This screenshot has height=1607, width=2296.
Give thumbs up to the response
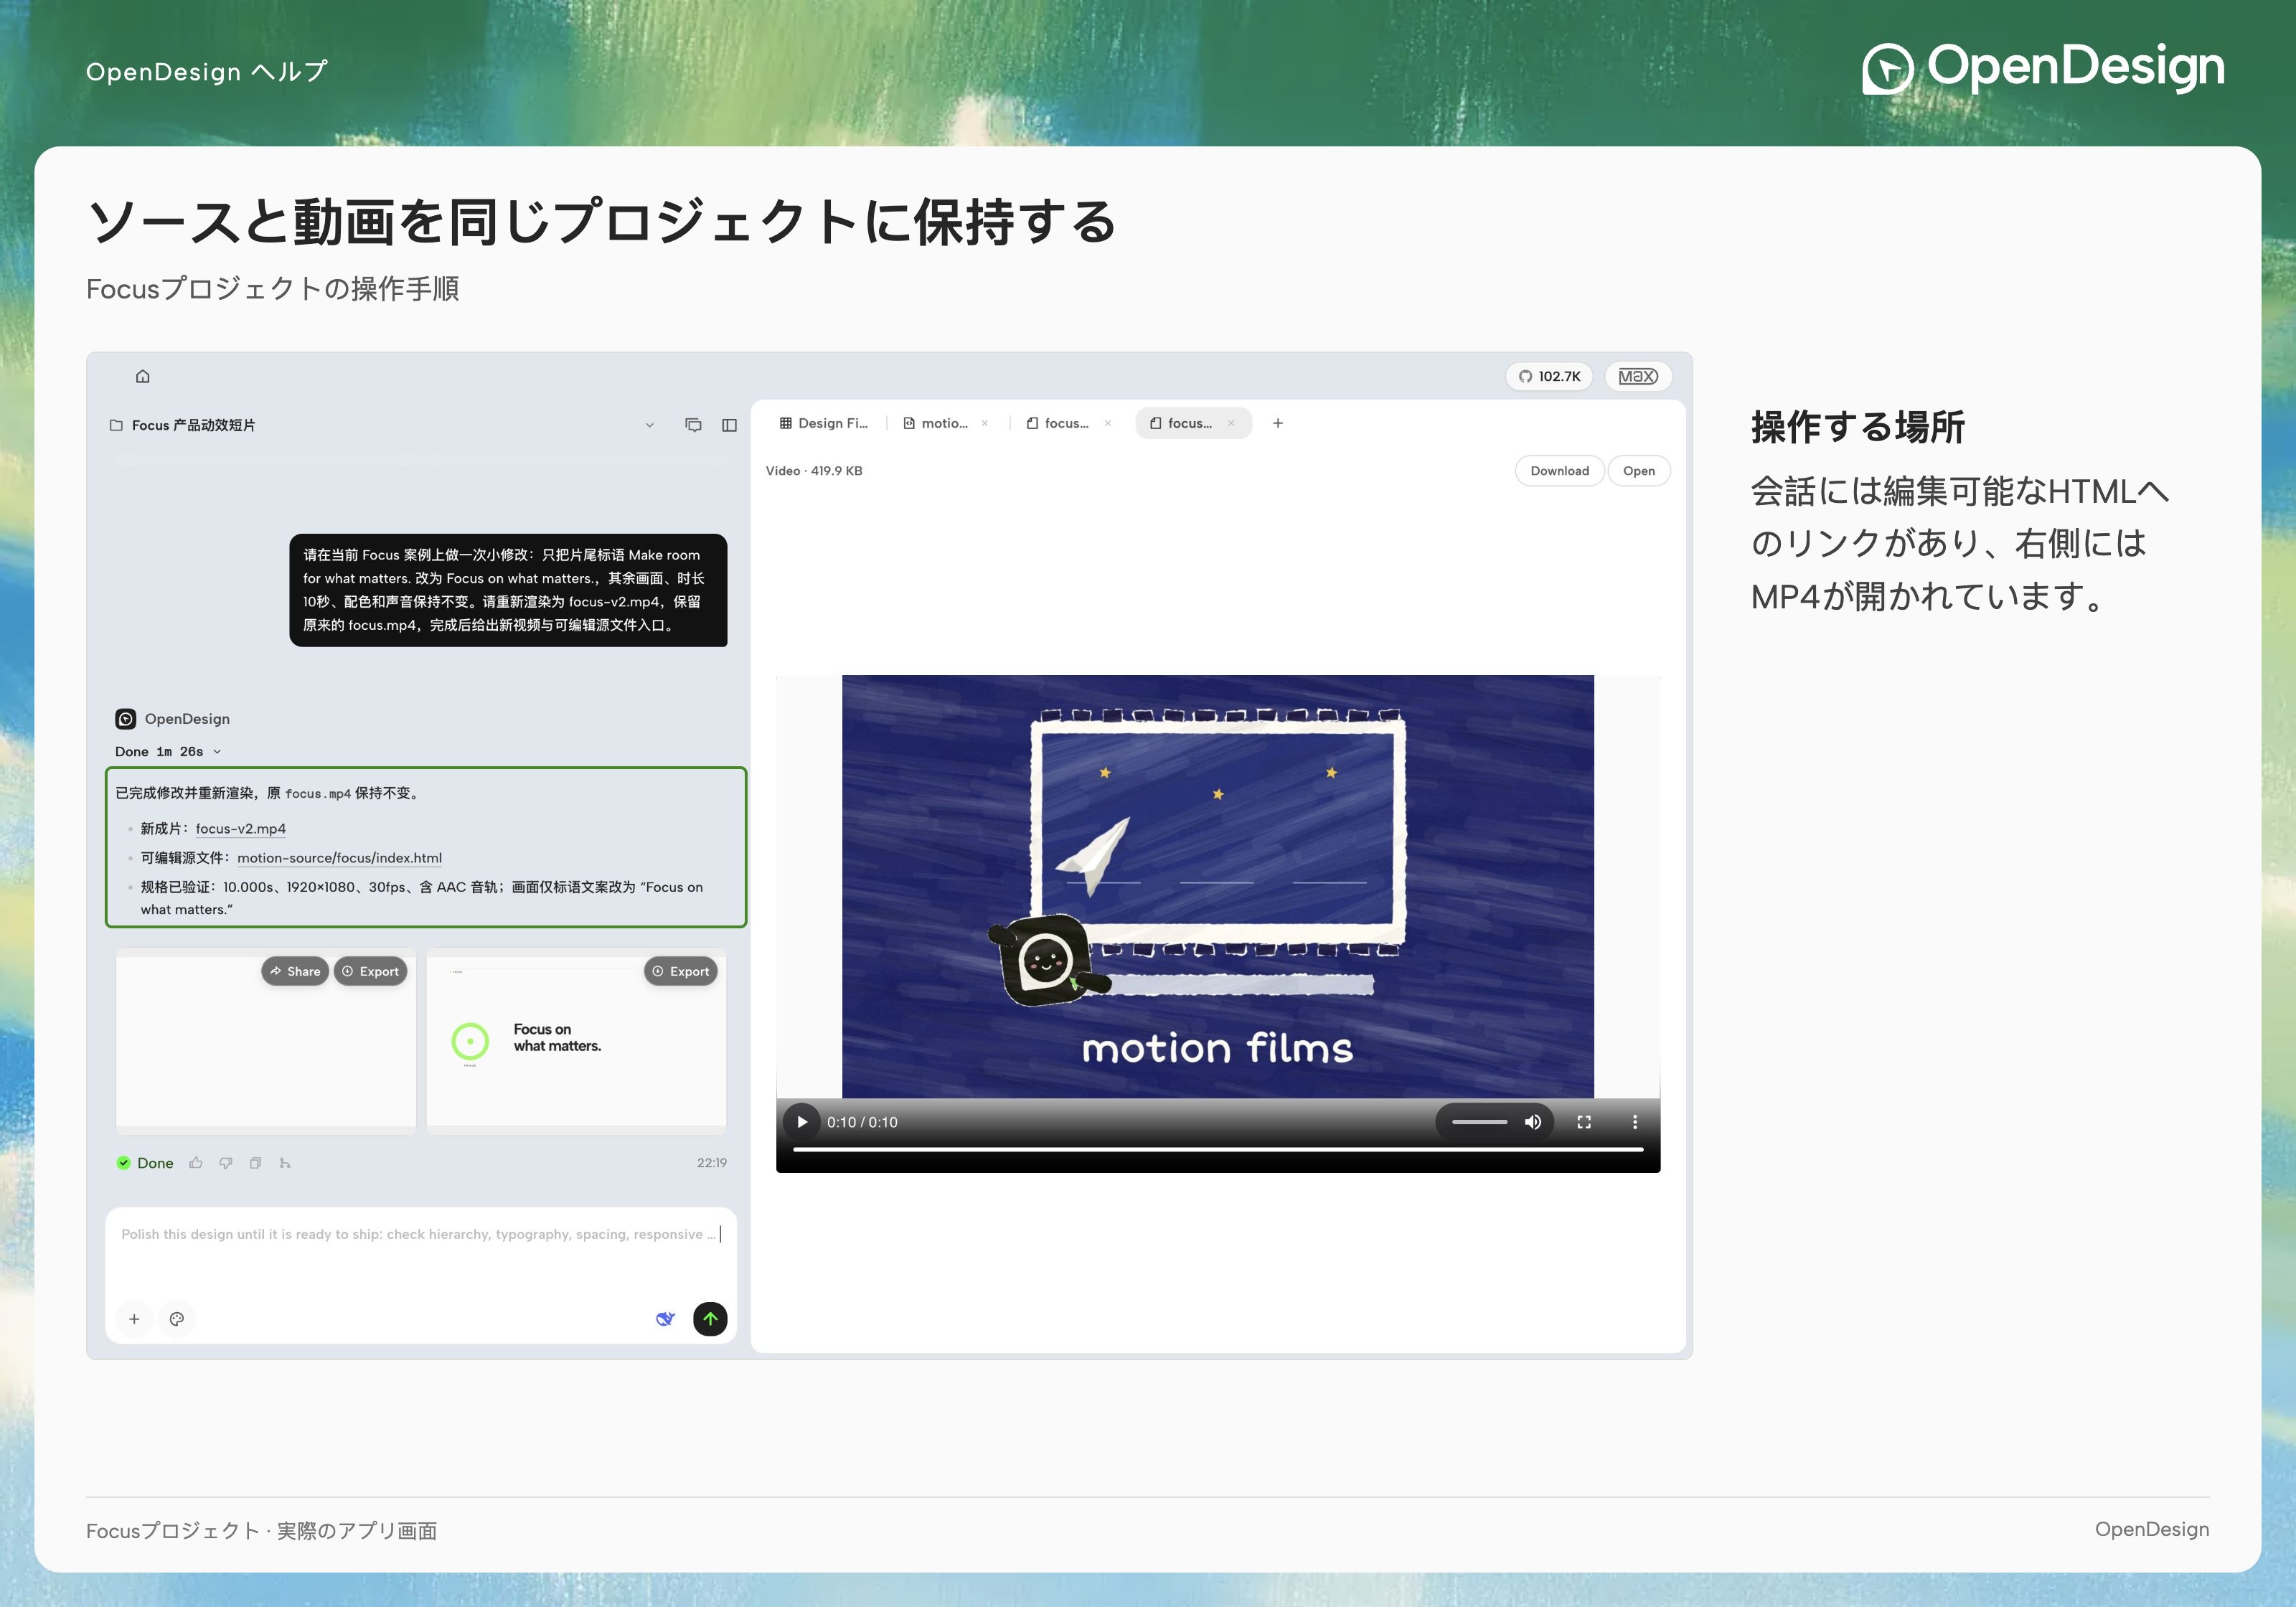coord(196,1163)
